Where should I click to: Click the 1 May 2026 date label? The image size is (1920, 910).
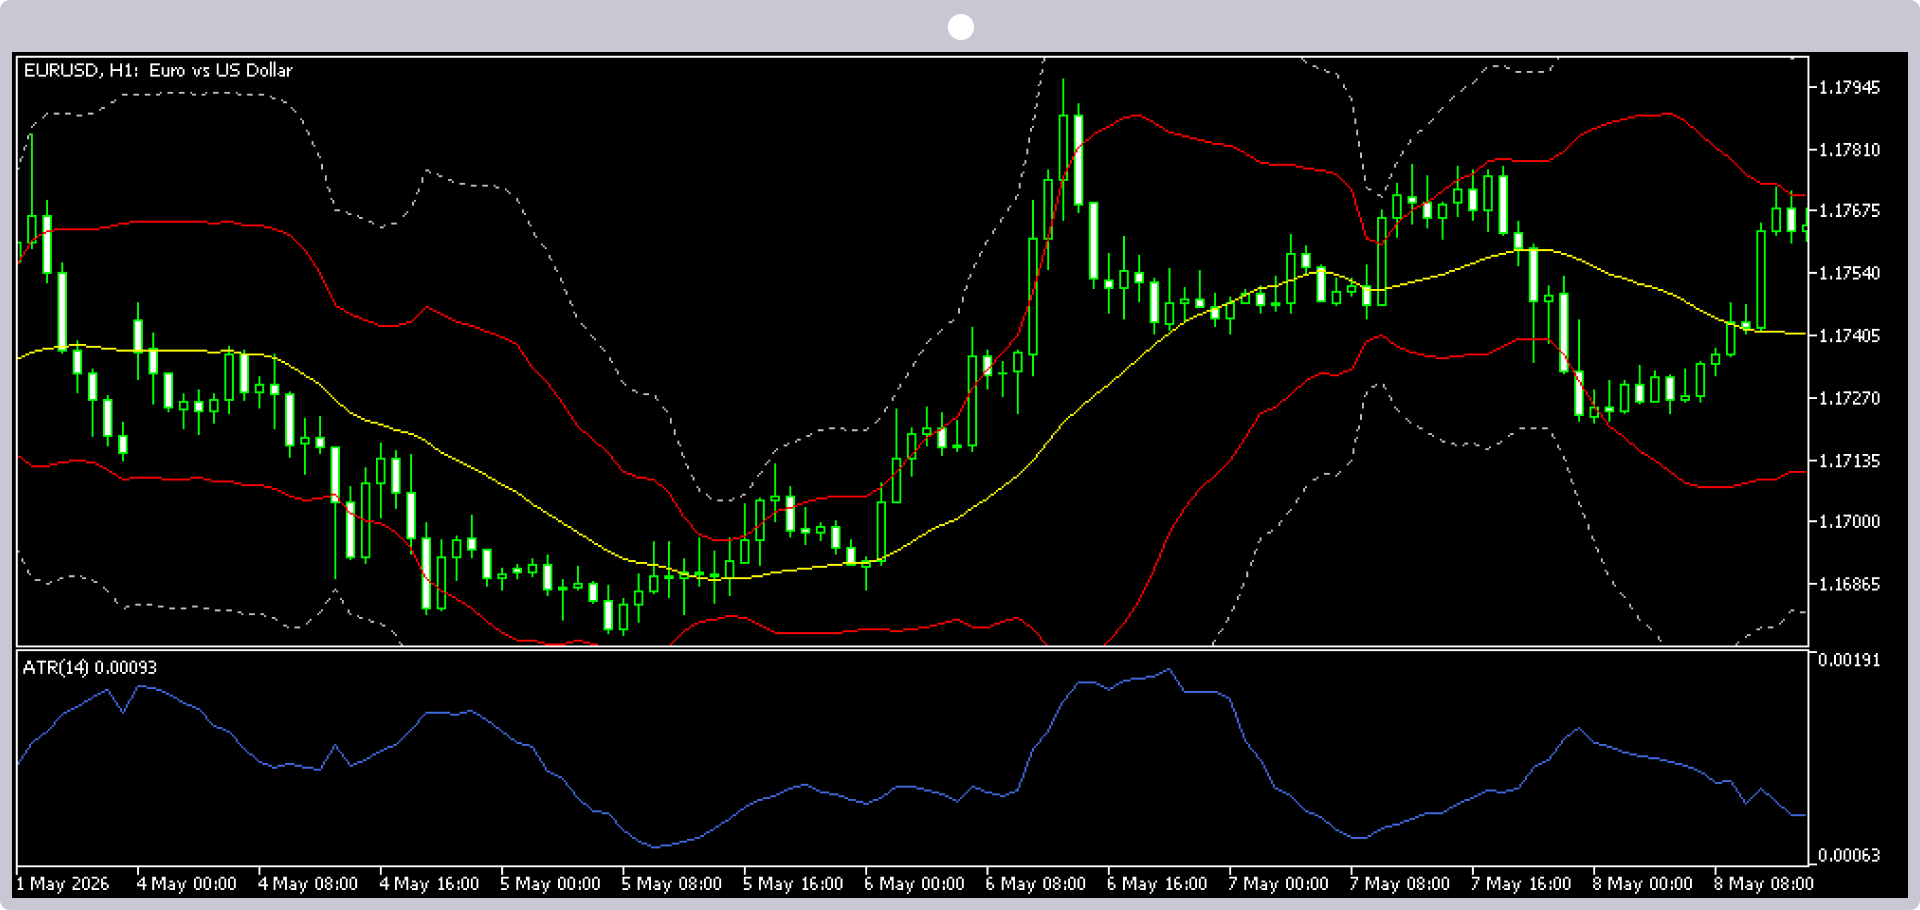tap(63, 884)
